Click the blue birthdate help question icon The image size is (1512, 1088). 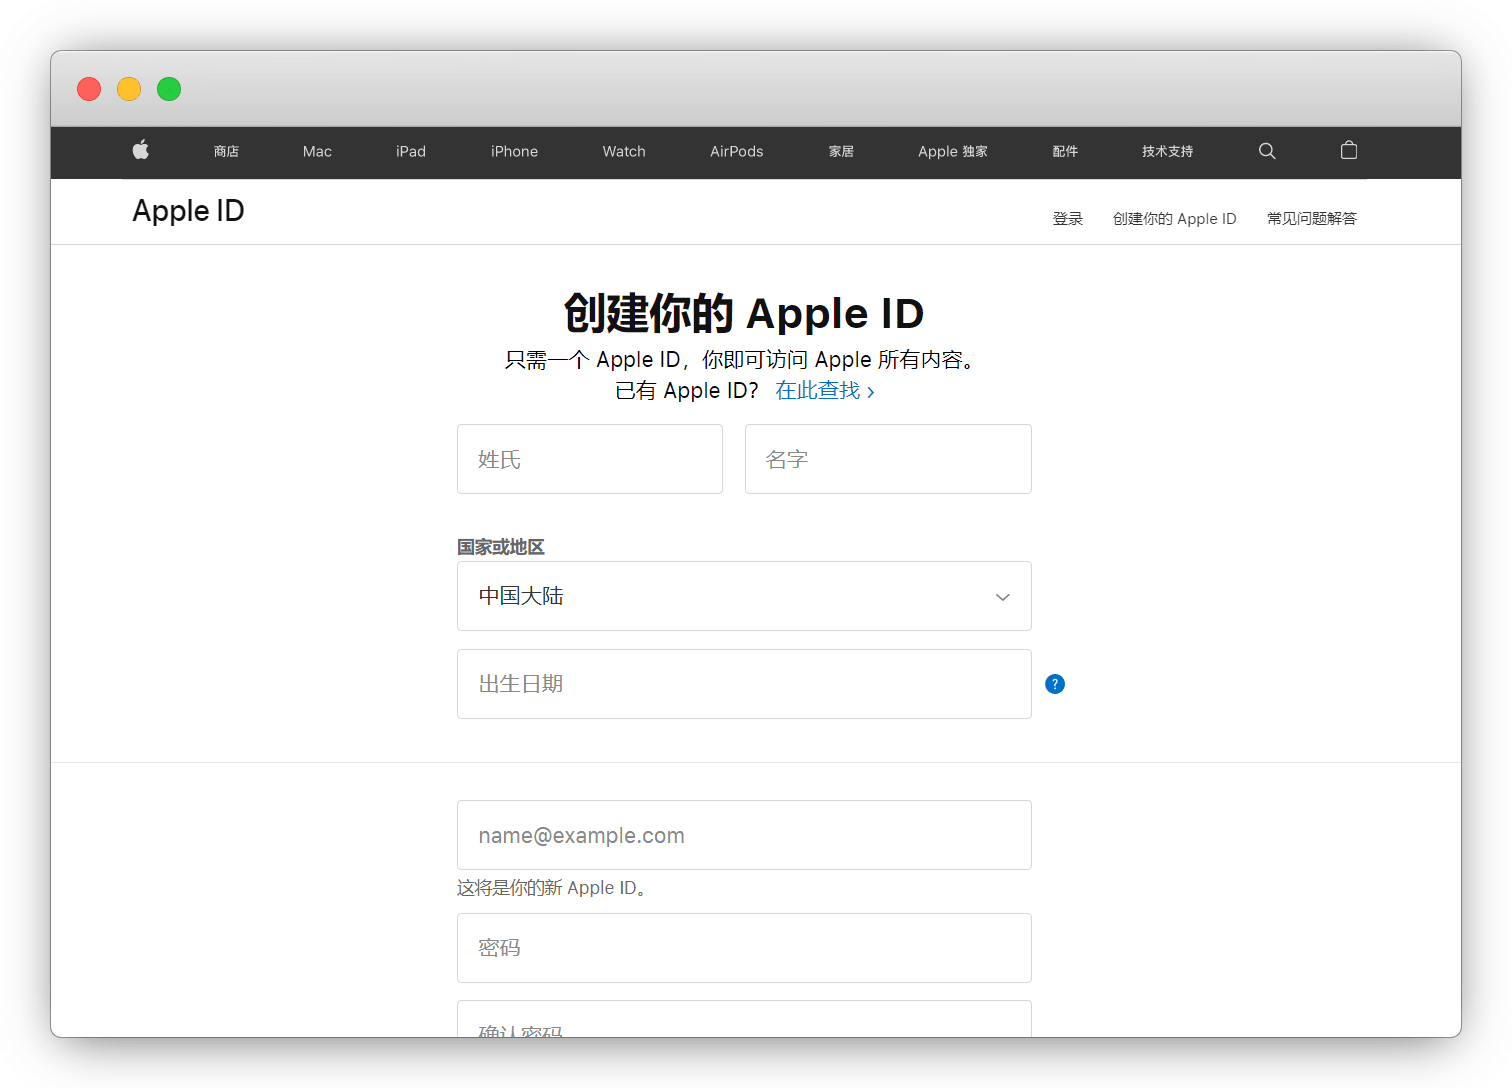(x=1055, y=684)
